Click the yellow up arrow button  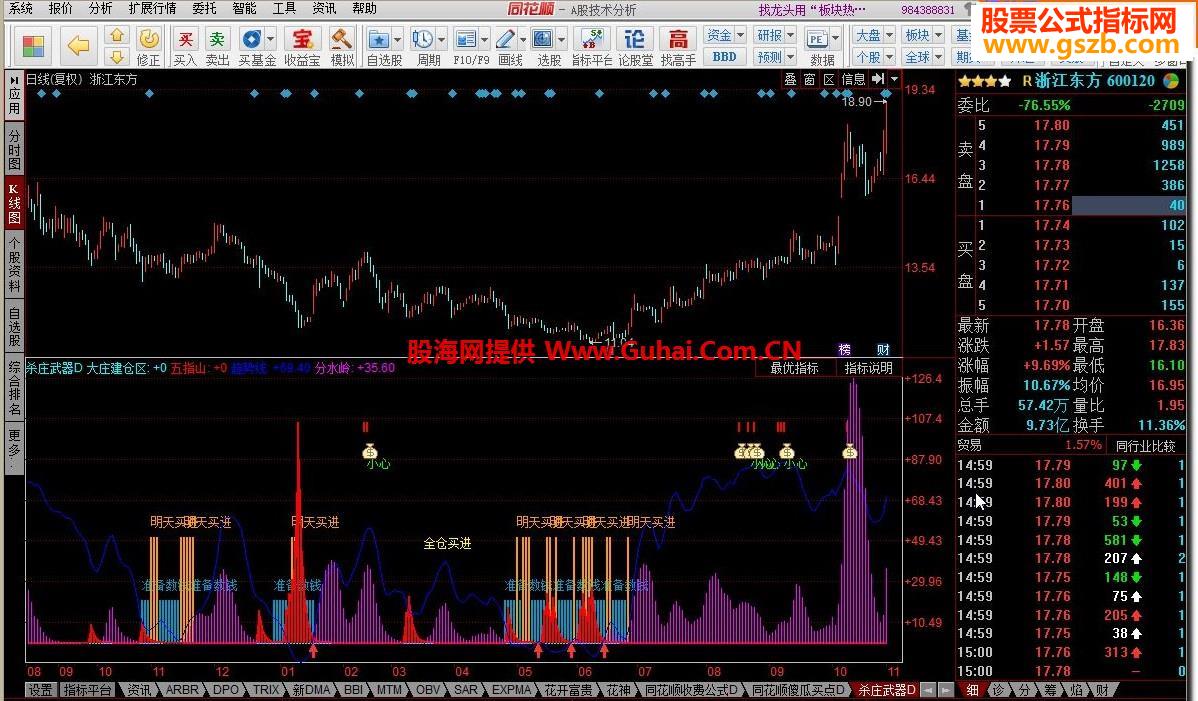coord(116,35)
